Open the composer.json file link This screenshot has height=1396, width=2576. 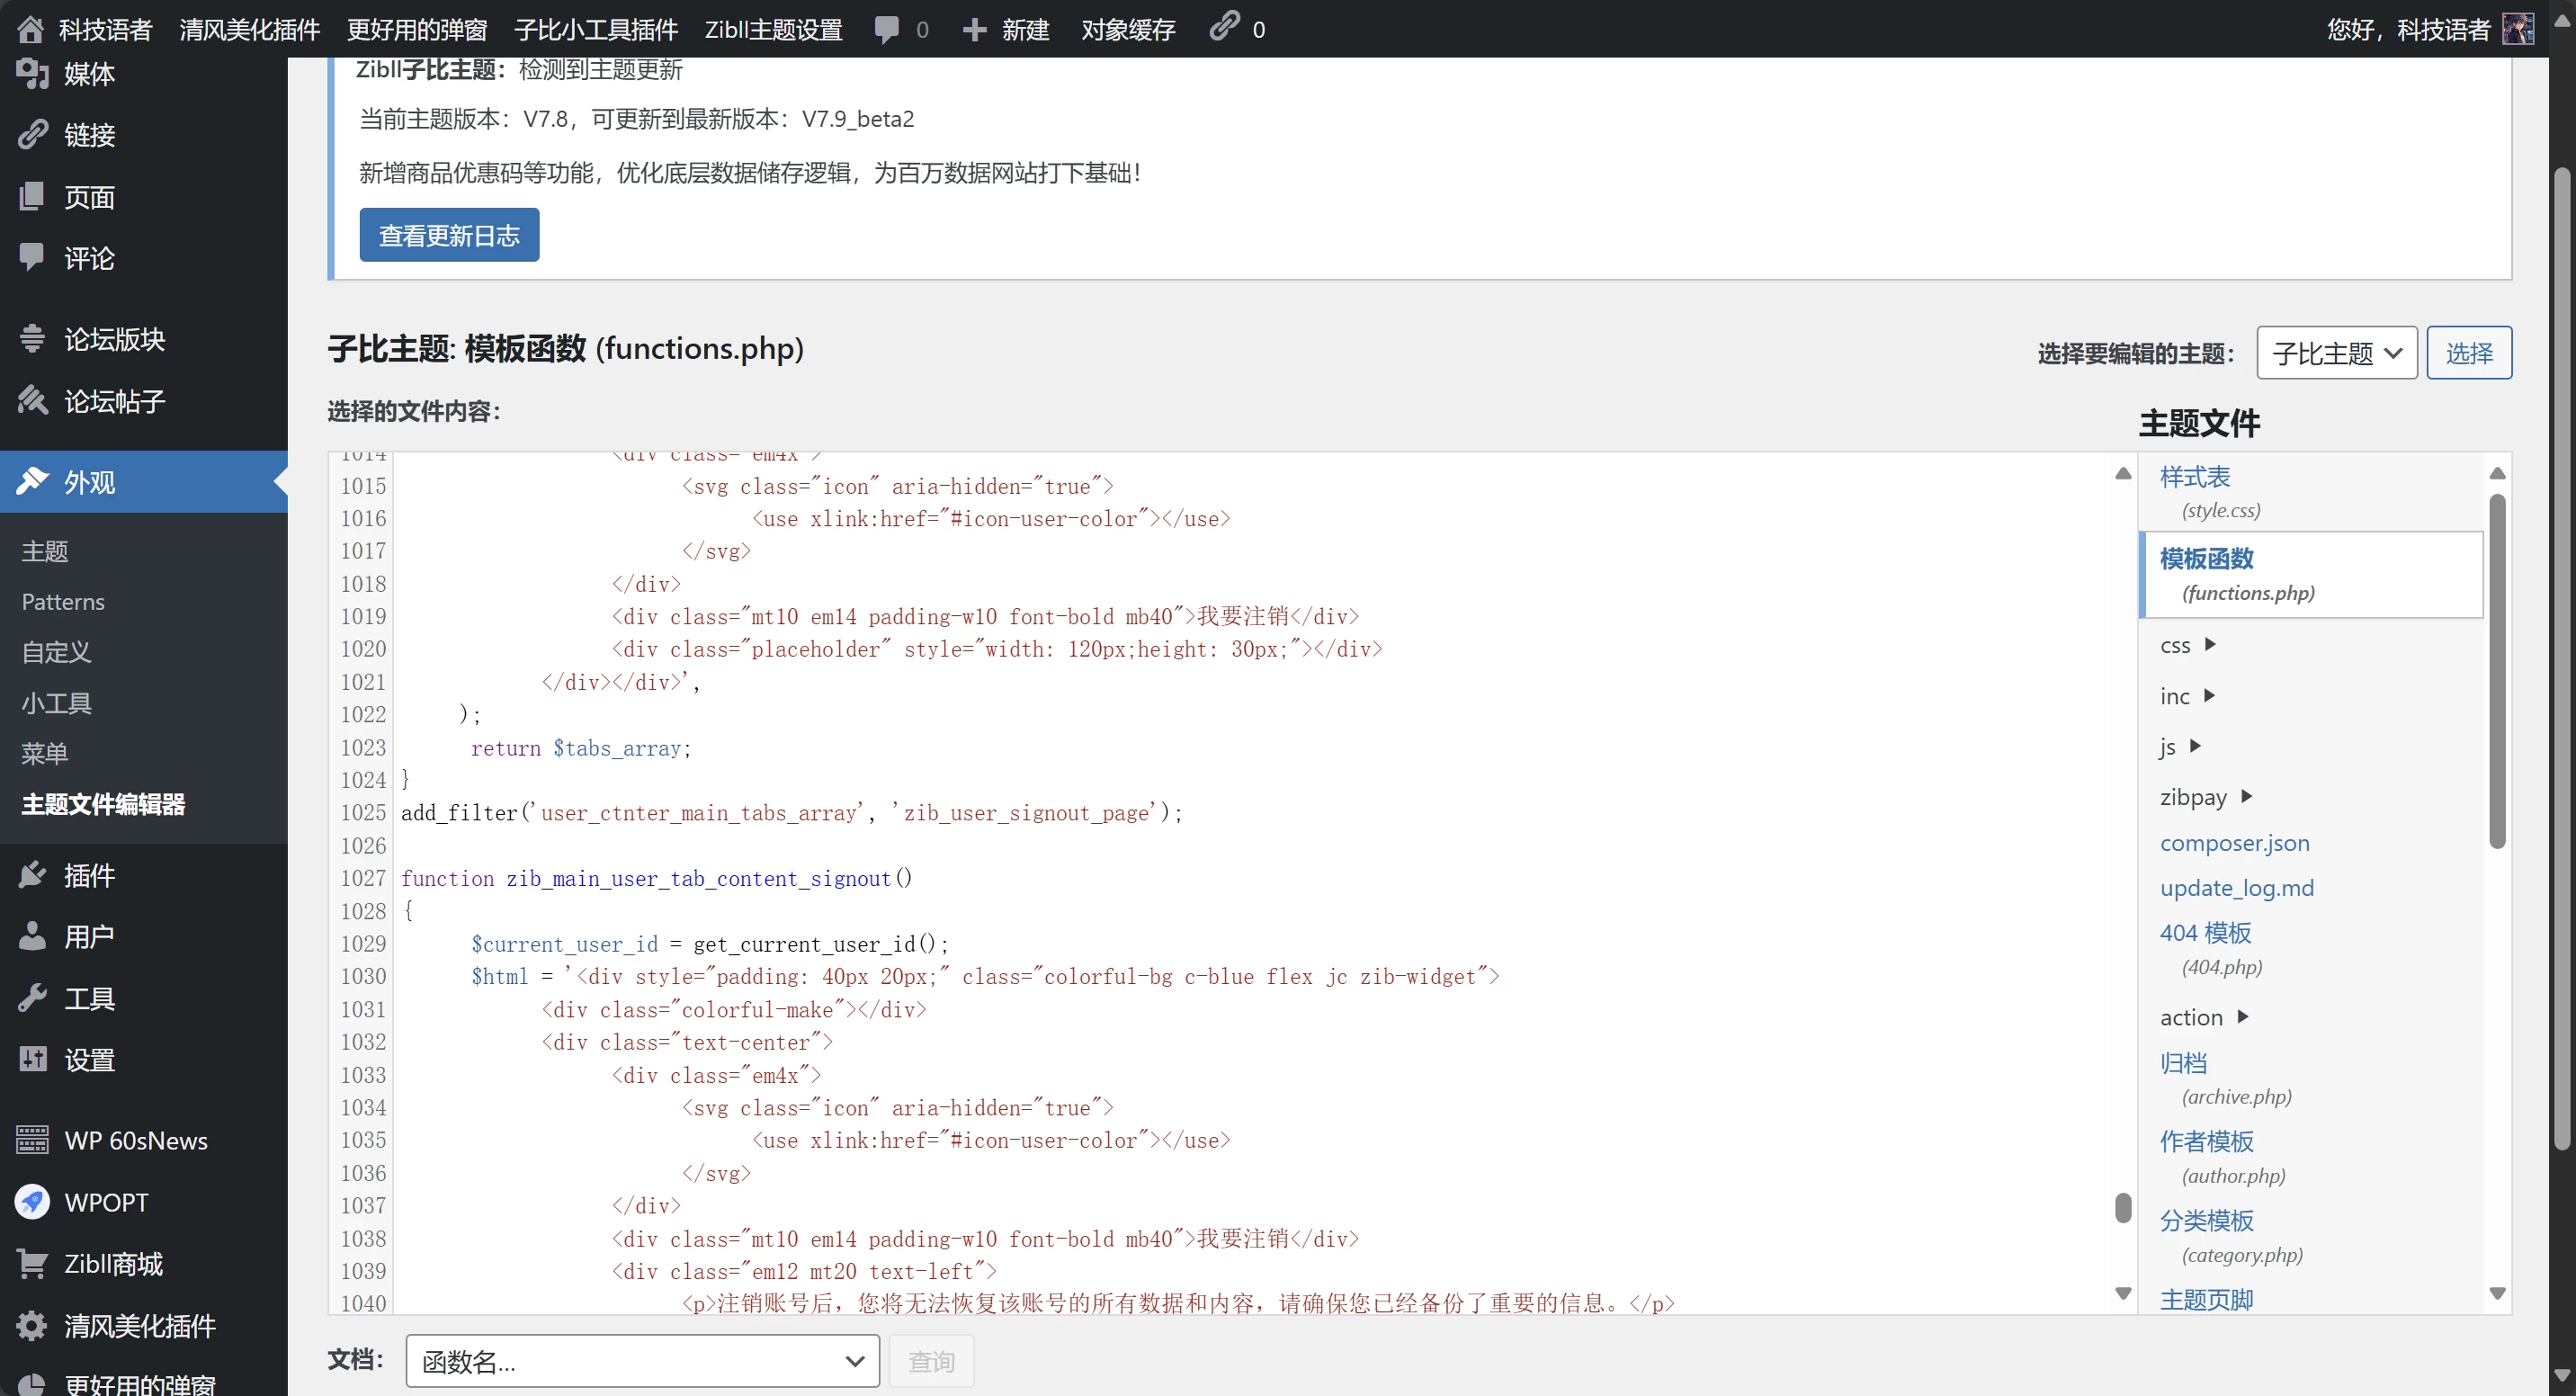coord(2234,843)
